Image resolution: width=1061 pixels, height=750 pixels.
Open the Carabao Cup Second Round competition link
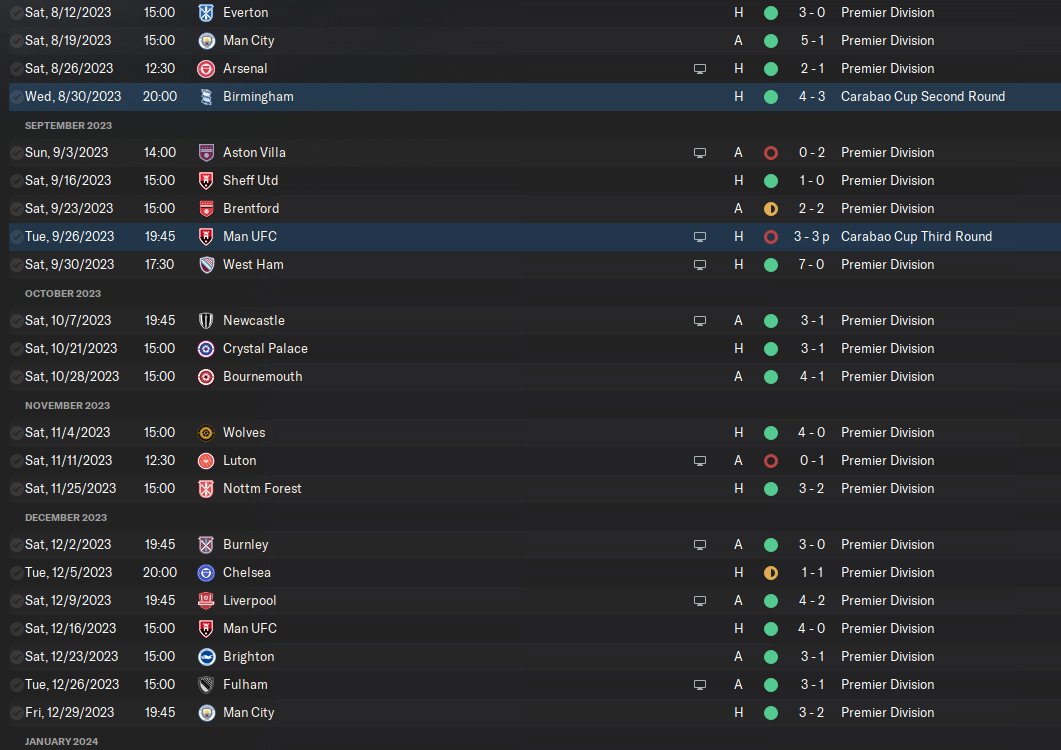922,97
